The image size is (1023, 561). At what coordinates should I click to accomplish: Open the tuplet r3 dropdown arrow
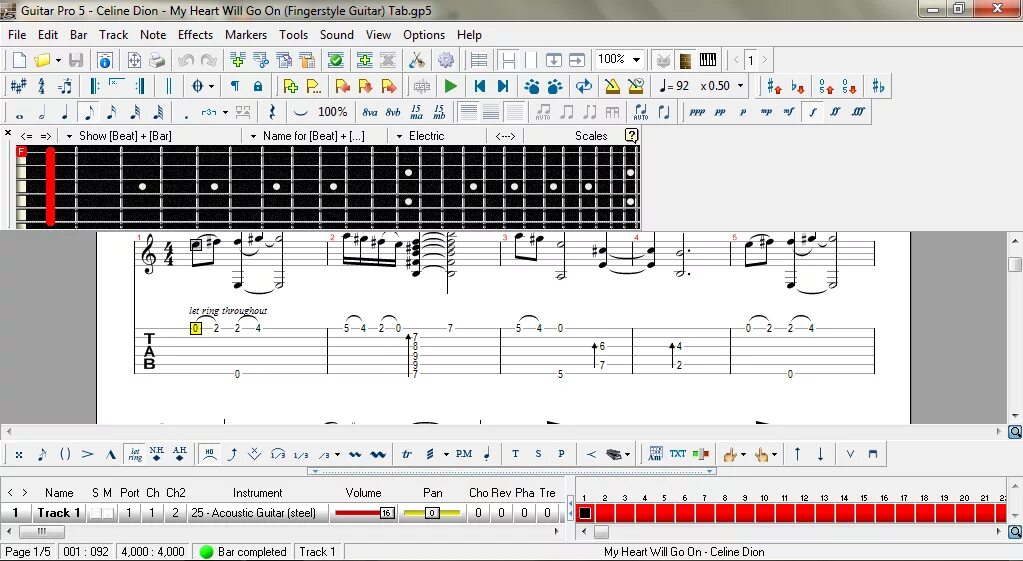(225, 112)
